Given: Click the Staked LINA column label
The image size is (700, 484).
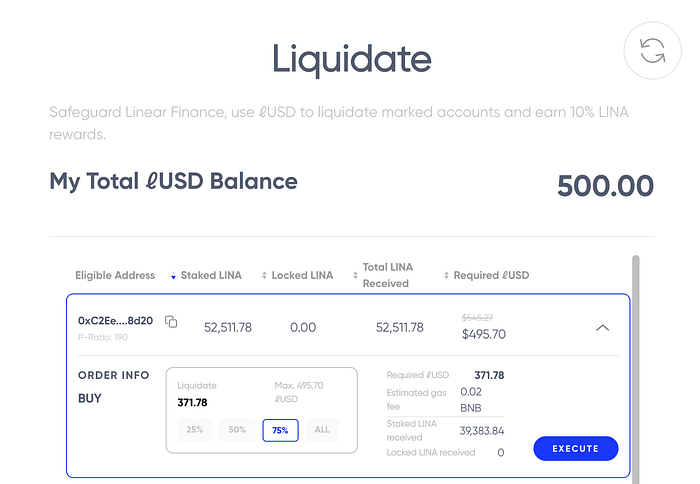Looking at the screenshot, I should click(211, 275).
